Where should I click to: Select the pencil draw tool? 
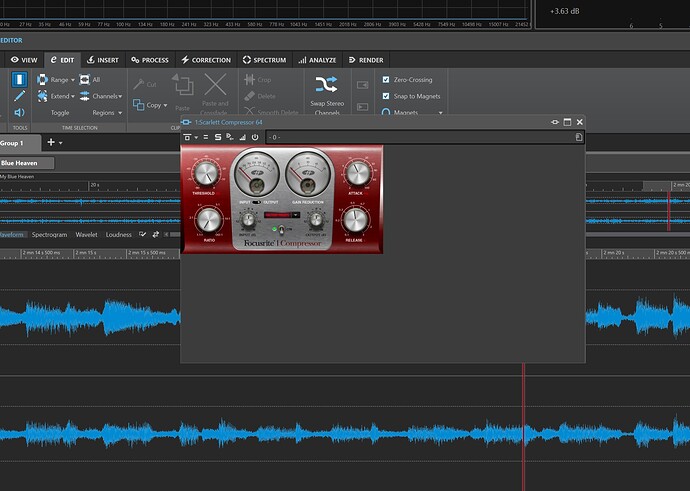pyautogui.click(x=19, y=96)
